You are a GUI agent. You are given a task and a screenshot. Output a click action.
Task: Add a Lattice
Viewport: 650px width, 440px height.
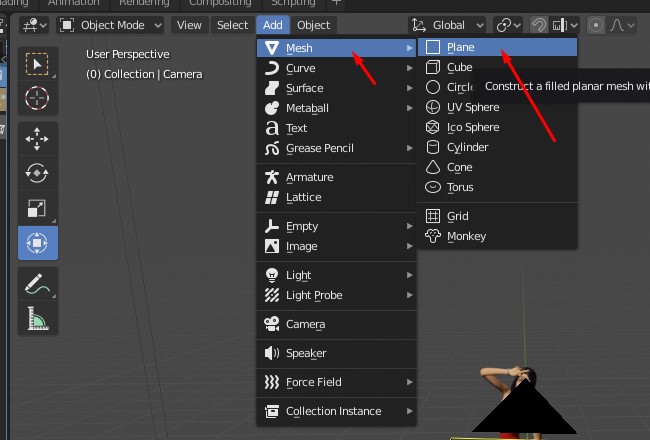(x=337, y=197)
